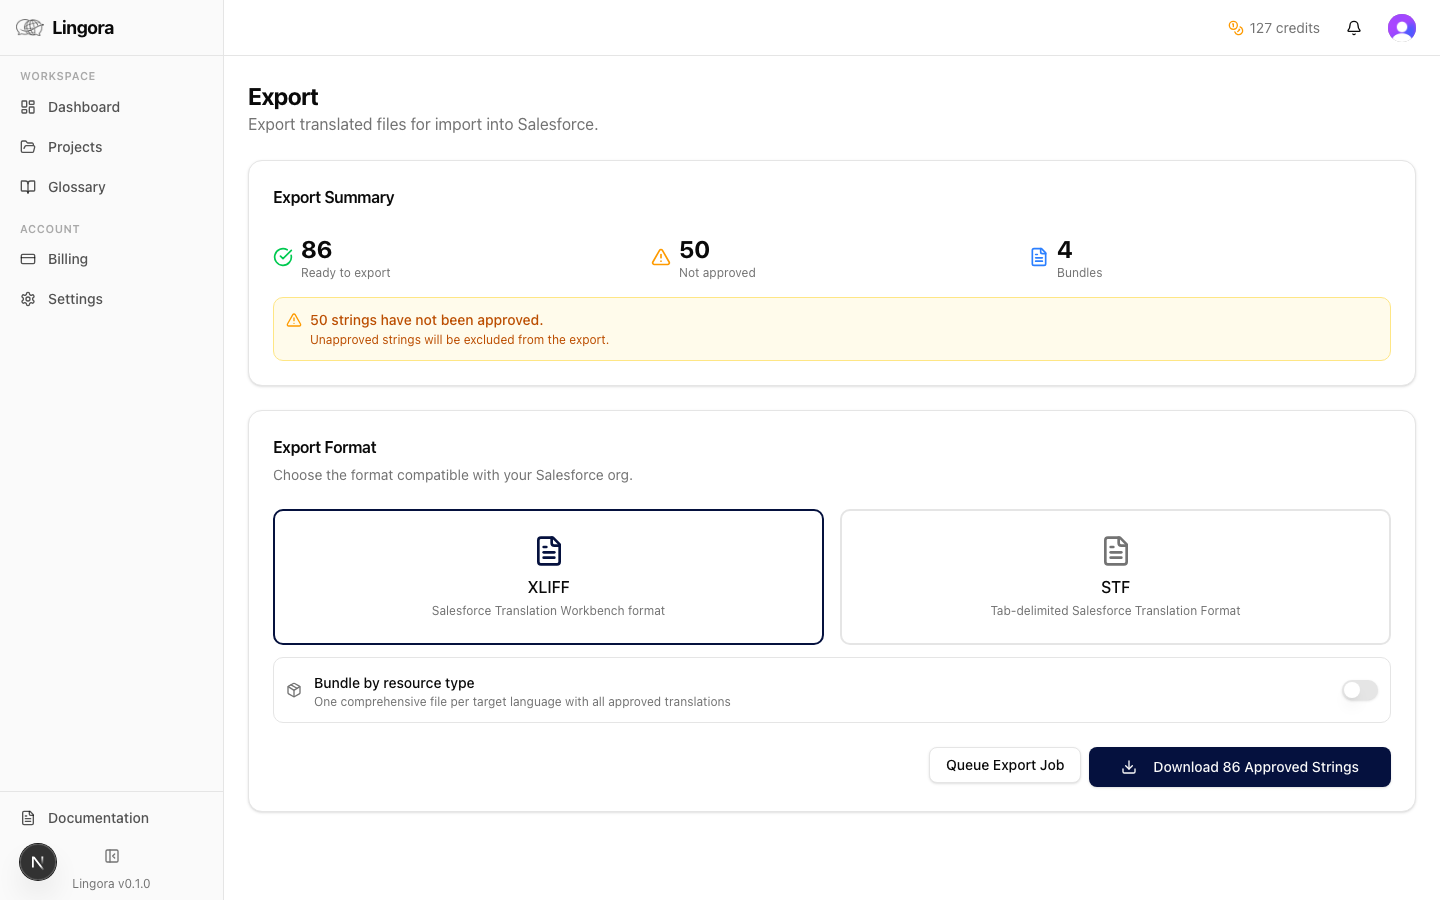This screenshot has height=900, width=1440.
Task: Select the XLIFF export format card
Action: pyautogui.click(x=548, y=576)
